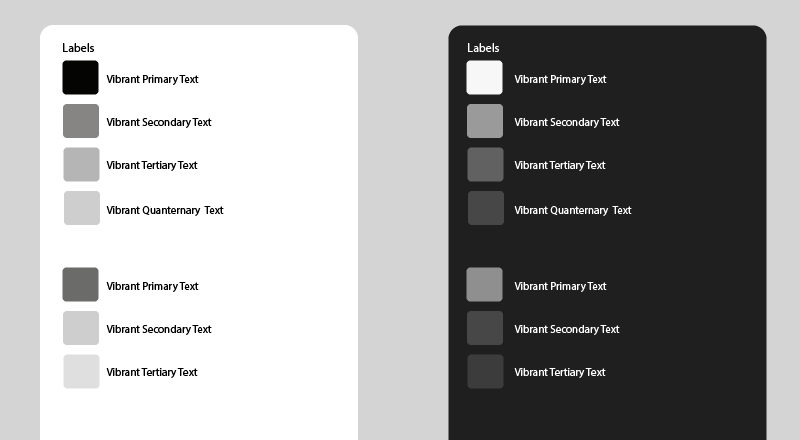The image size is (800, 440).
Task: Click the lower Vibrant Primary Text swatch in dark panel
Action: coord(485,284)
